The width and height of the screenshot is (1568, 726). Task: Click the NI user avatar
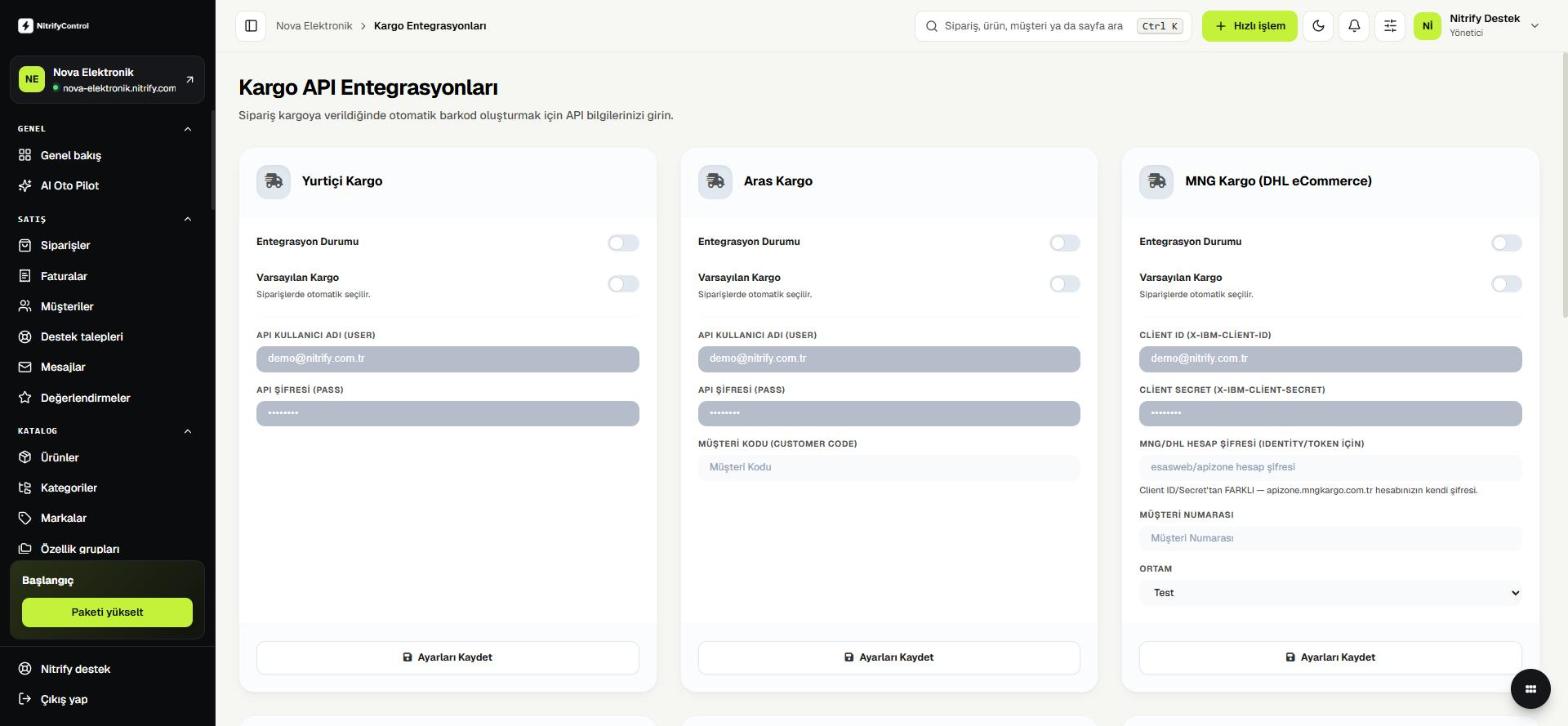[x=1427, y=26]
